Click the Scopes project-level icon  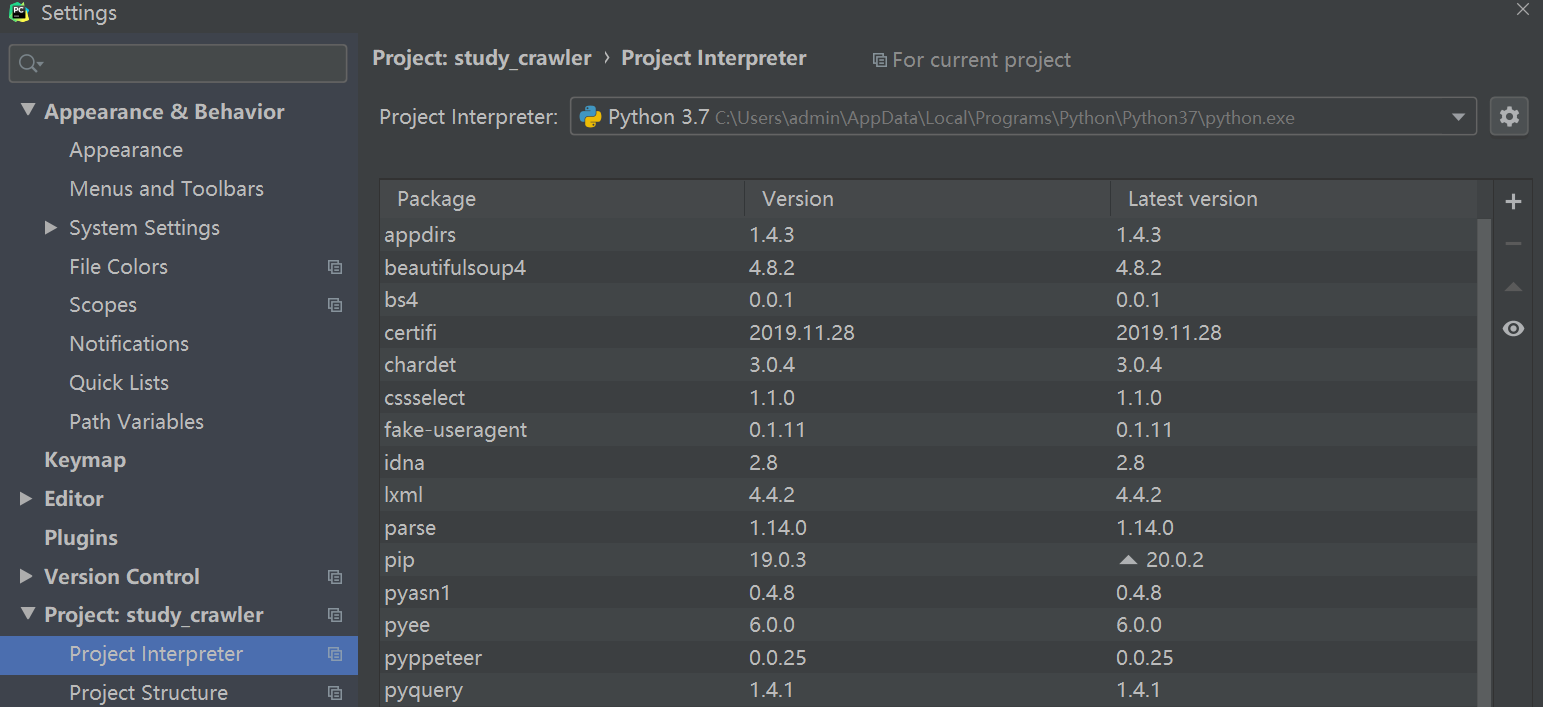click(x=335, y=306)
